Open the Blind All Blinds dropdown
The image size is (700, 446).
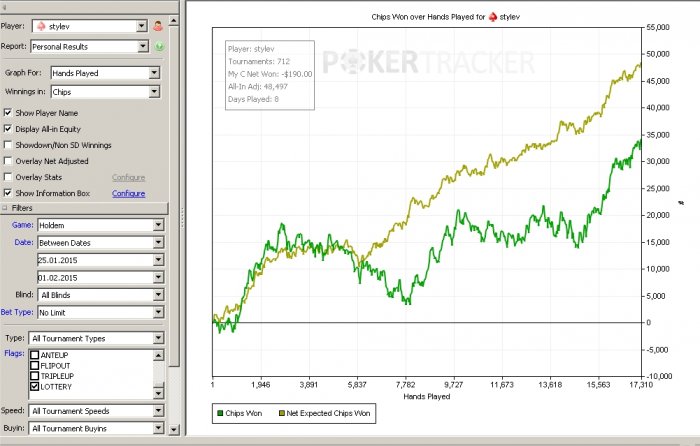(158, 295)
